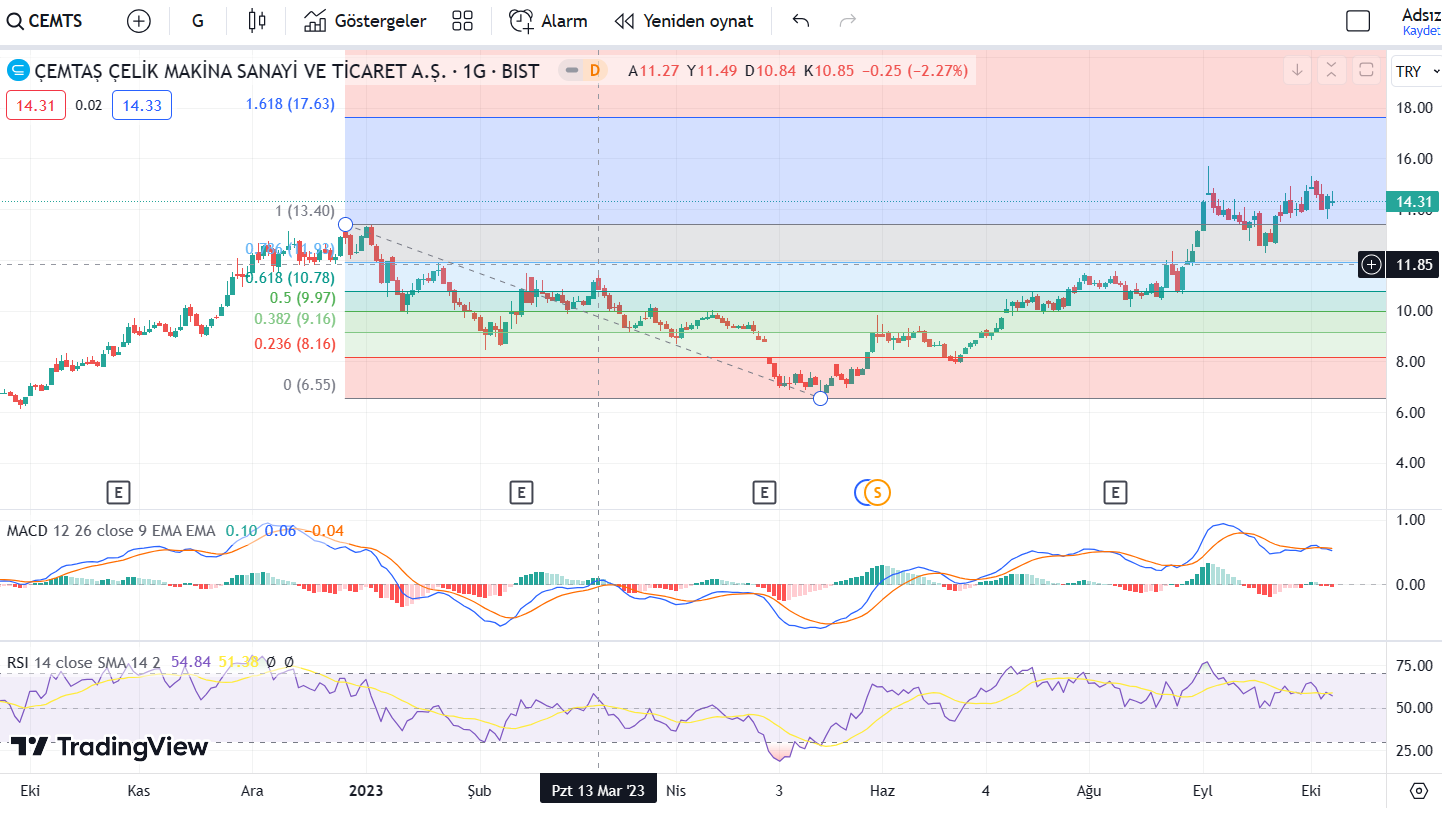Open symbol search for CEMTS

tap(45, 21)
